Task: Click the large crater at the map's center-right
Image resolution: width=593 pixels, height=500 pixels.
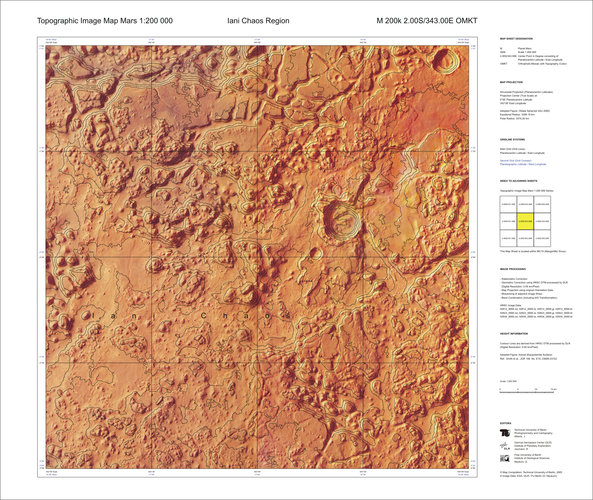Action: [343, 221]
